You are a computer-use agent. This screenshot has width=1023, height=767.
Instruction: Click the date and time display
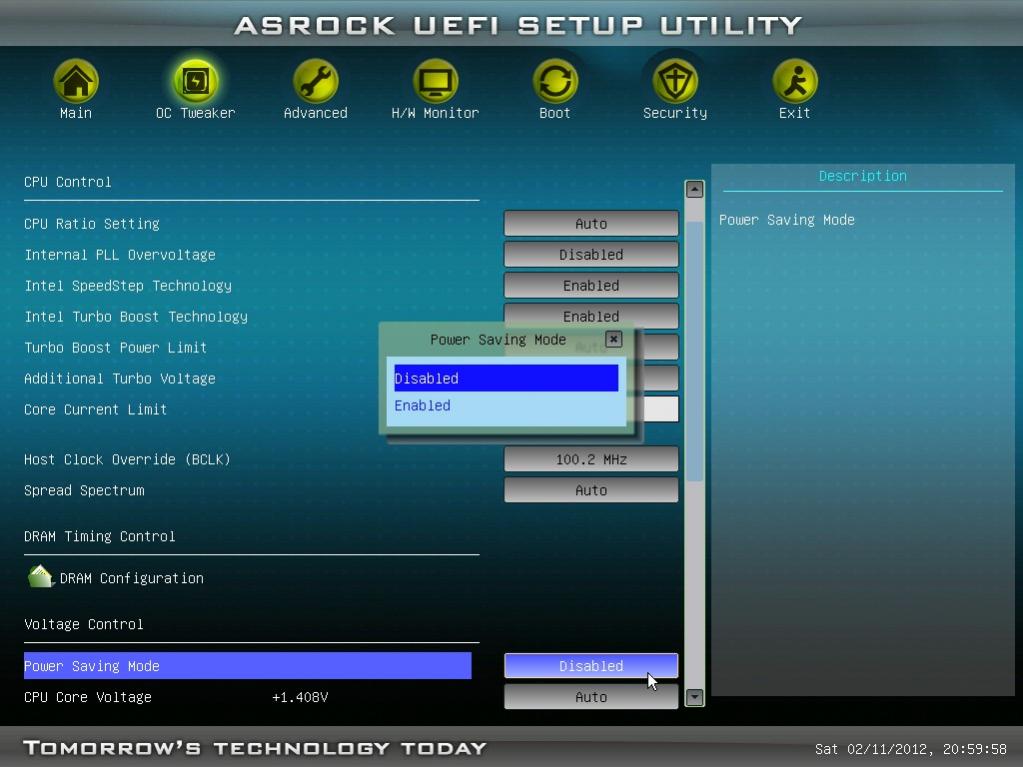[910, 749]
